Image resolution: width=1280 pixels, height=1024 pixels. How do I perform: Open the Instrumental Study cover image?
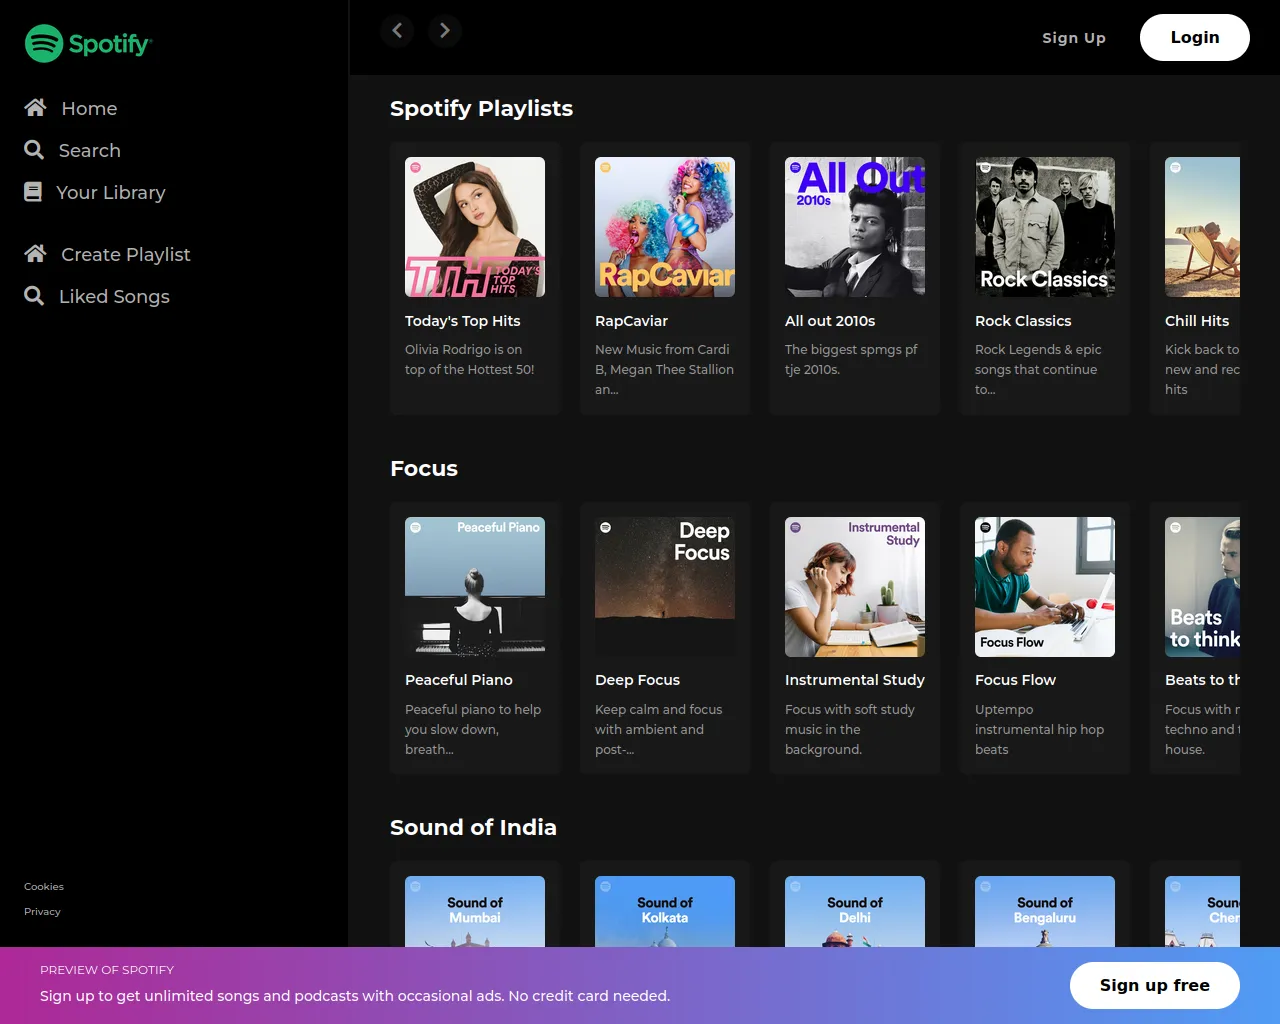tap(855, 587)
